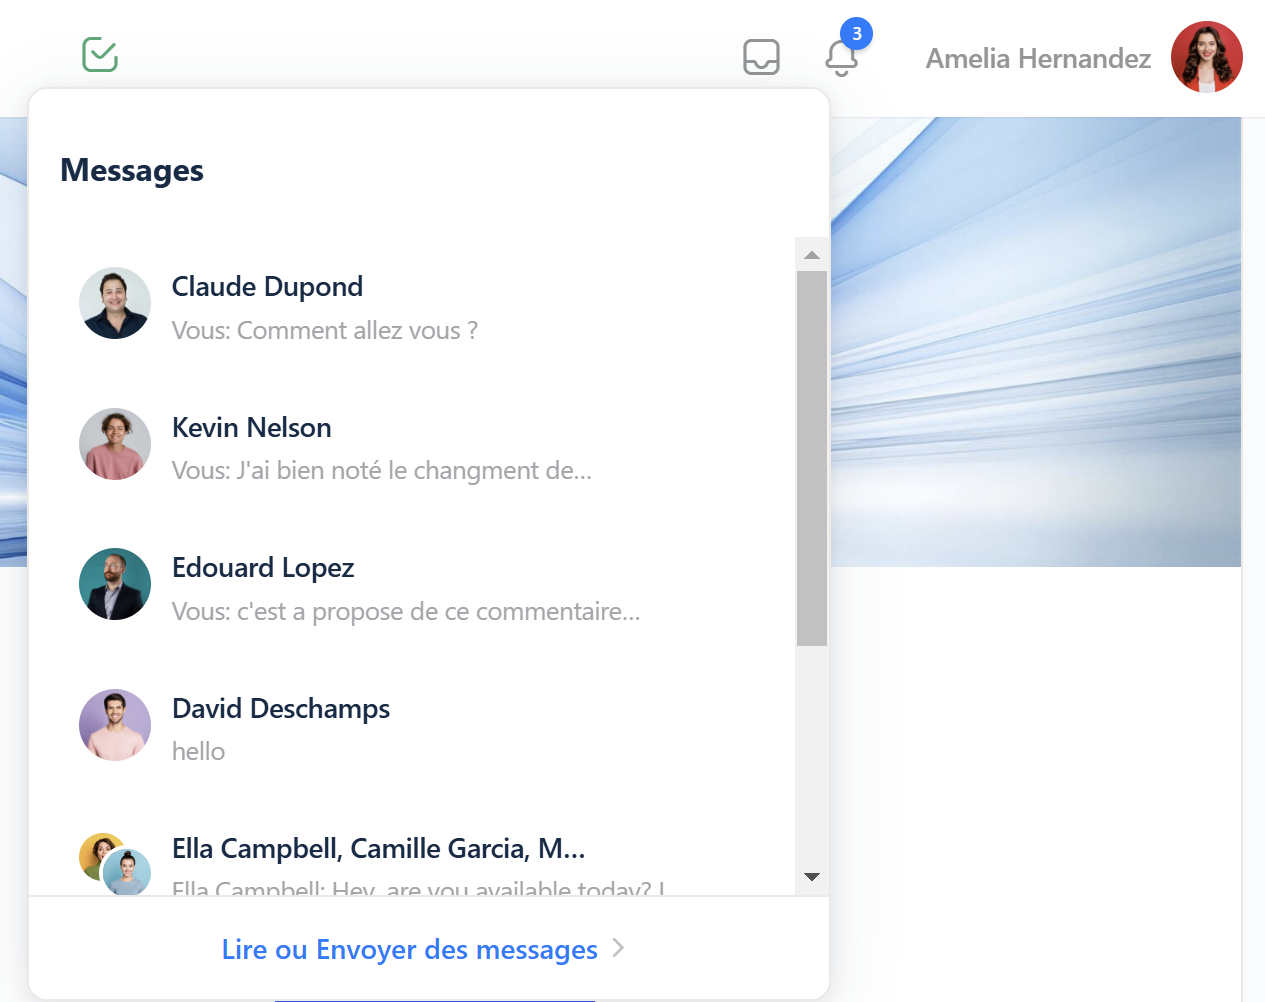The width and height of the screenshot is (1265, 1002).
Task: Click Amelia Hernandez's profile avatar
Action: 1206,58
